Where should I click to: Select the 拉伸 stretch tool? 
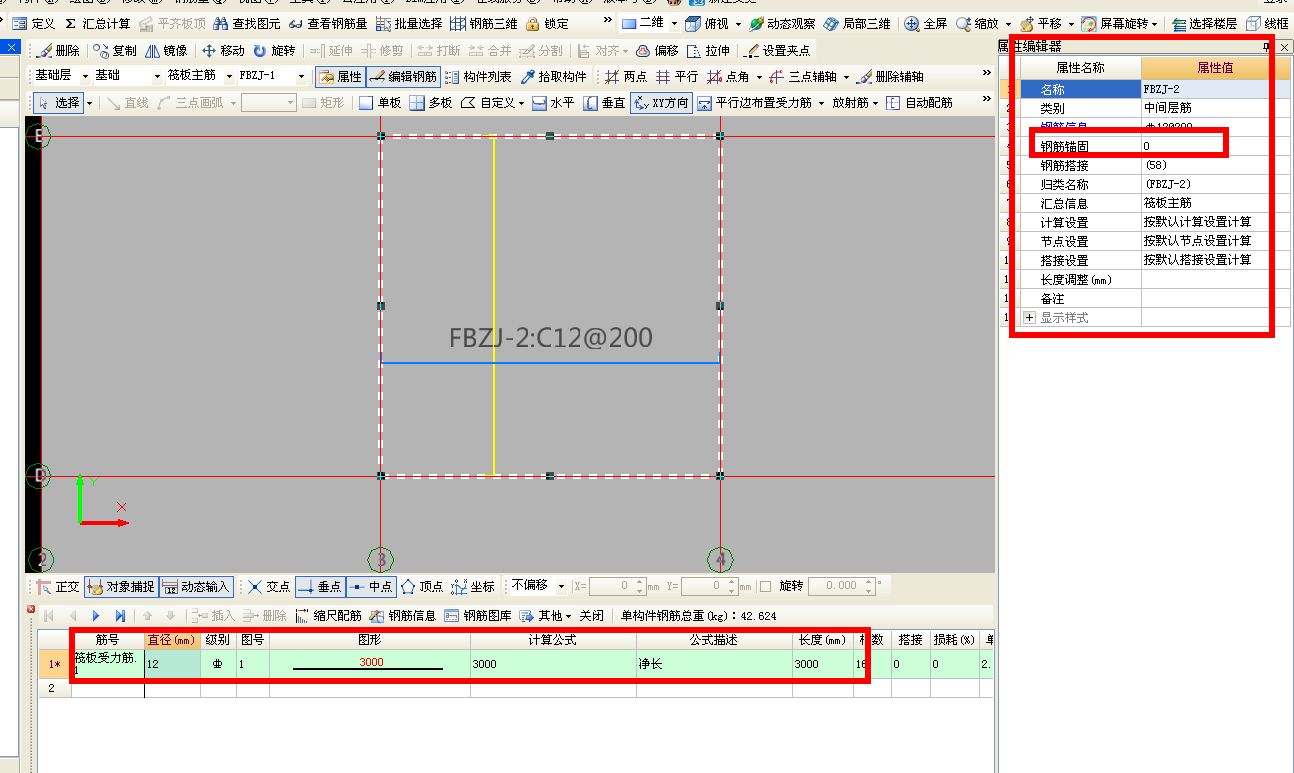coord(709,50)
